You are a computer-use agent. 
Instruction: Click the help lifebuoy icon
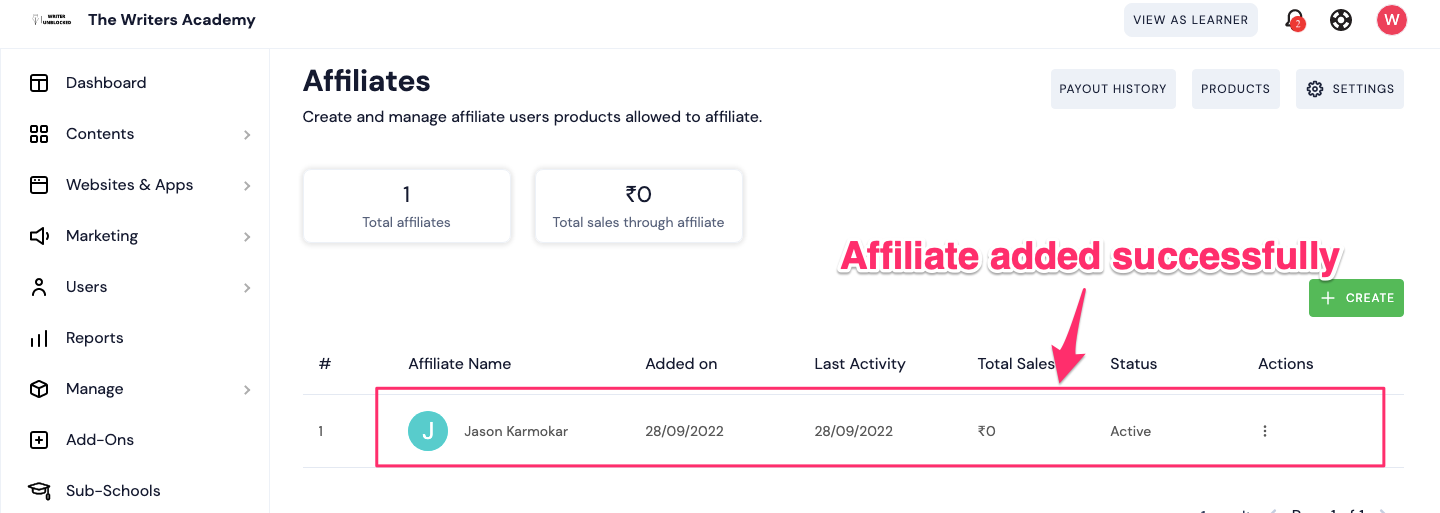tap(1341, 20)
